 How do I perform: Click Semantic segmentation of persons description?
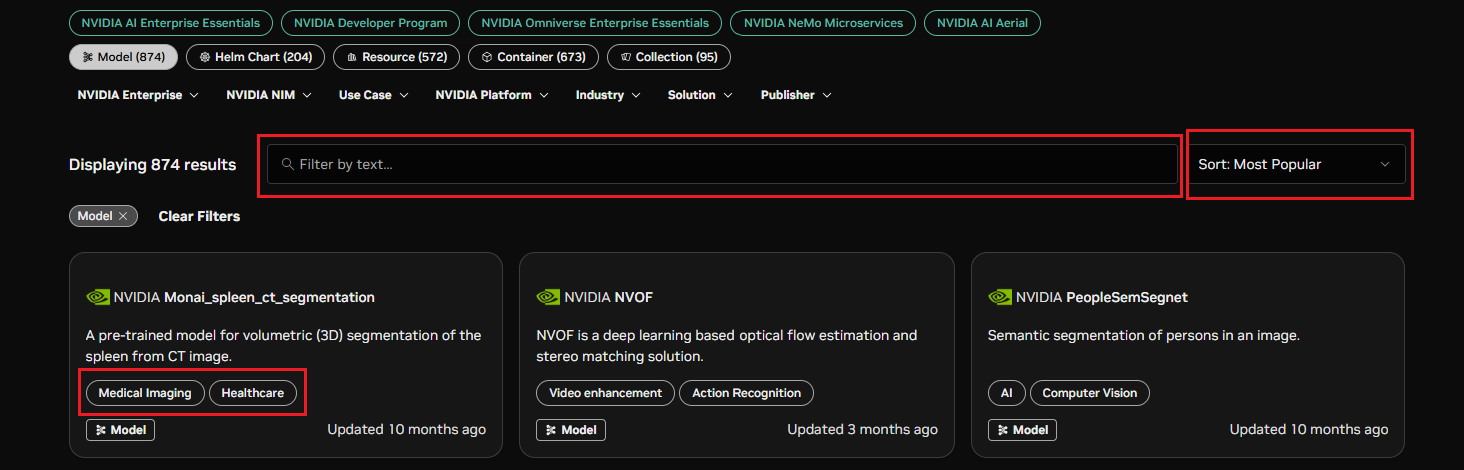coord(1144,336)
